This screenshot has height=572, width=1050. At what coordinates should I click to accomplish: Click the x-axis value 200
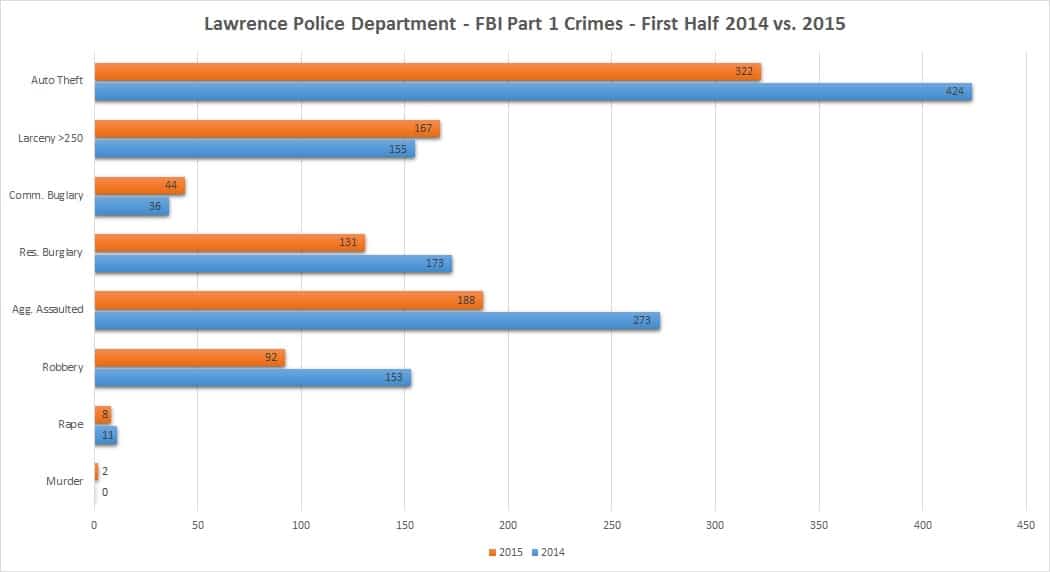tap(508, 525)
